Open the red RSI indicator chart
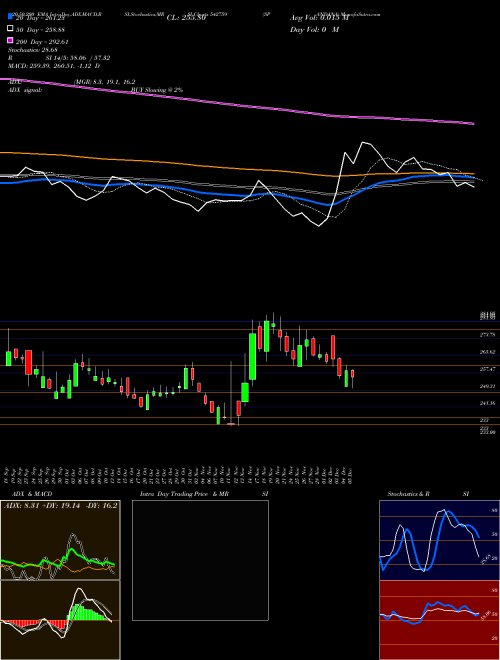Image resolution: width=500 pixels, height=660 pixels. click(439, 620)
